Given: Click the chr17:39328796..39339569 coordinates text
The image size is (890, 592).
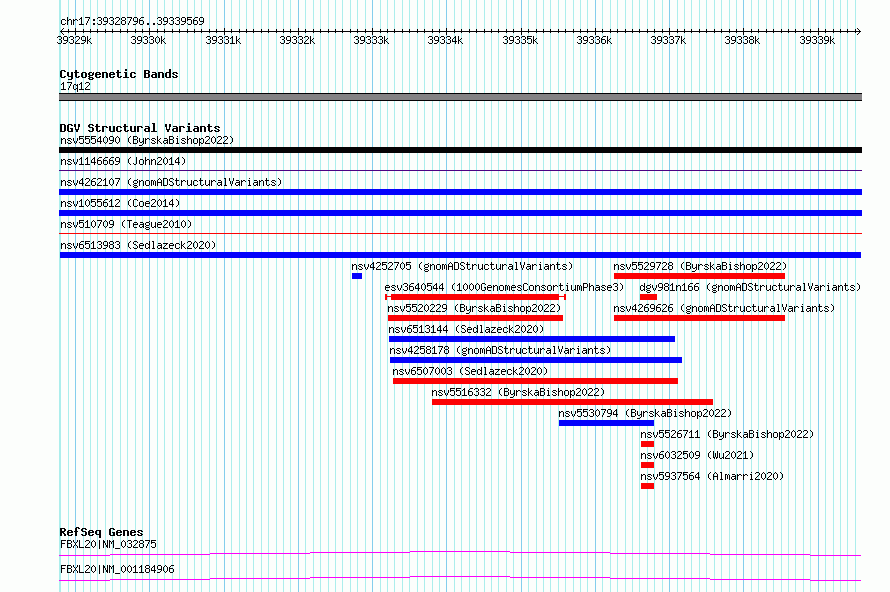Looking at the screenshot, I should point(132,21).
